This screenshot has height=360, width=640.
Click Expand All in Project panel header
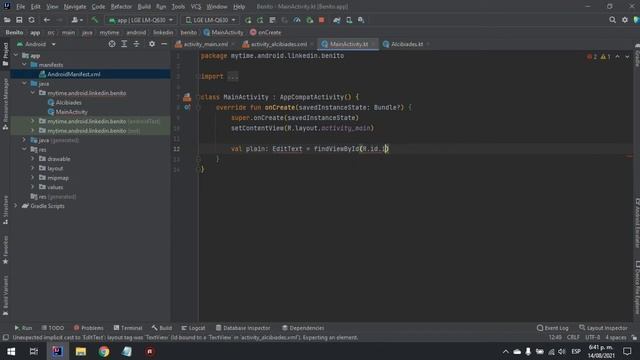pyautogui.click(x=124, y=44)
